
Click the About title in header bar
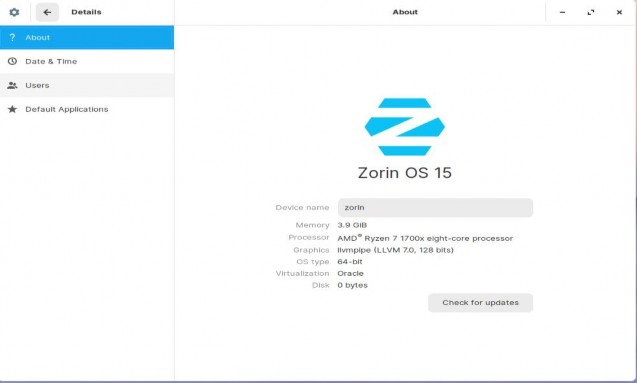(x=405, y=12)
